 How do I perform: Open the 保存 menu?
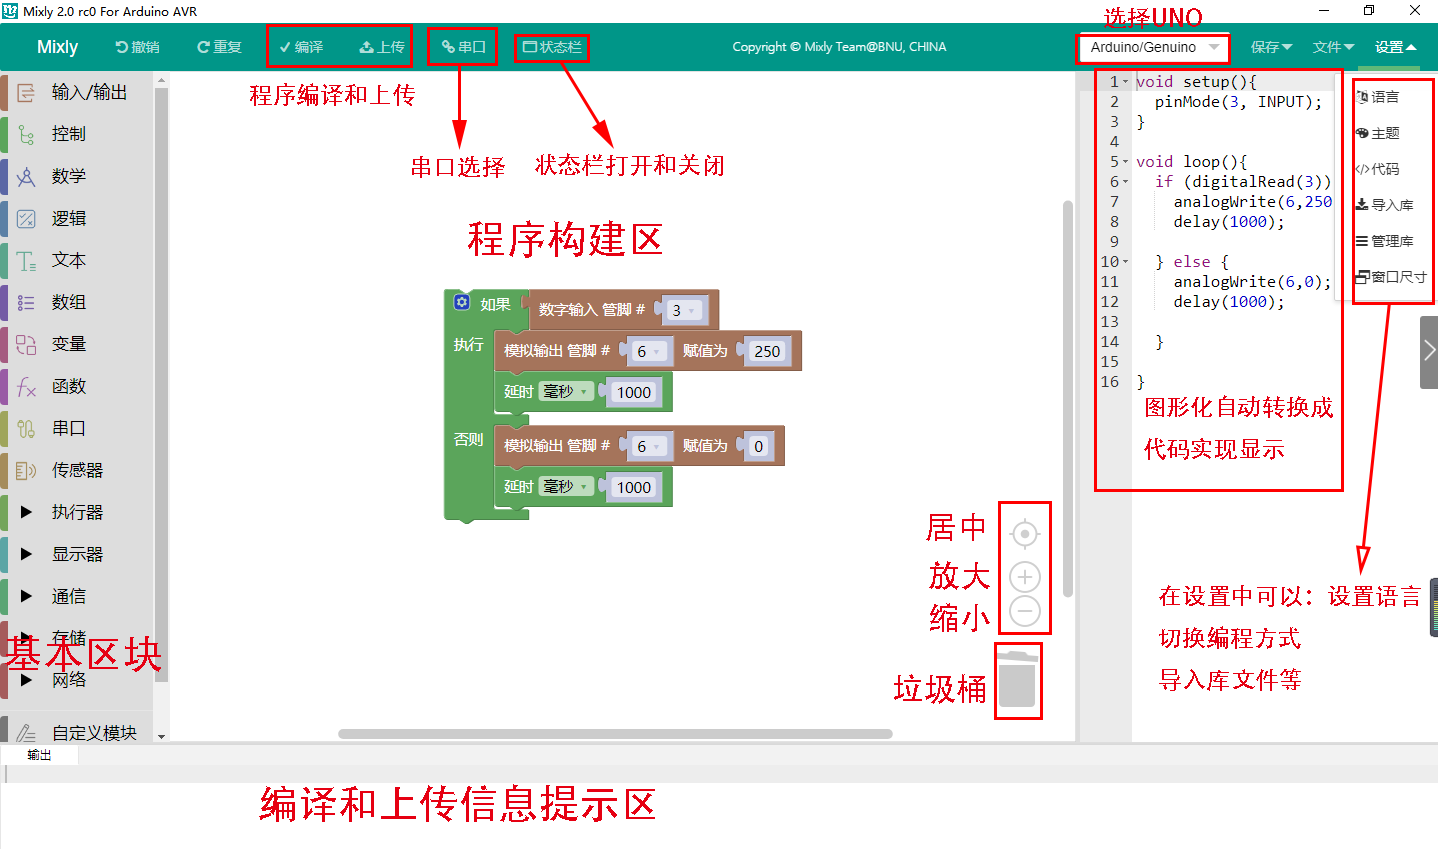click(x=1271, y=47)
